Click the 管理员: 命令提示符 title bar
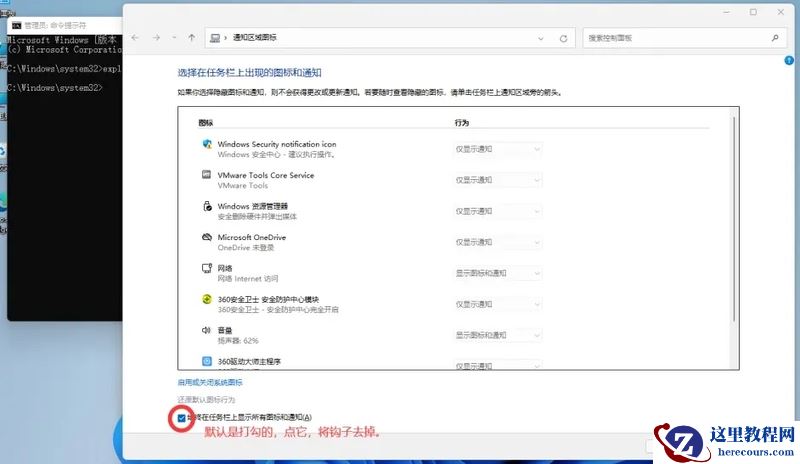The width and height of the screenshot is (800, 464). [66, 25]
